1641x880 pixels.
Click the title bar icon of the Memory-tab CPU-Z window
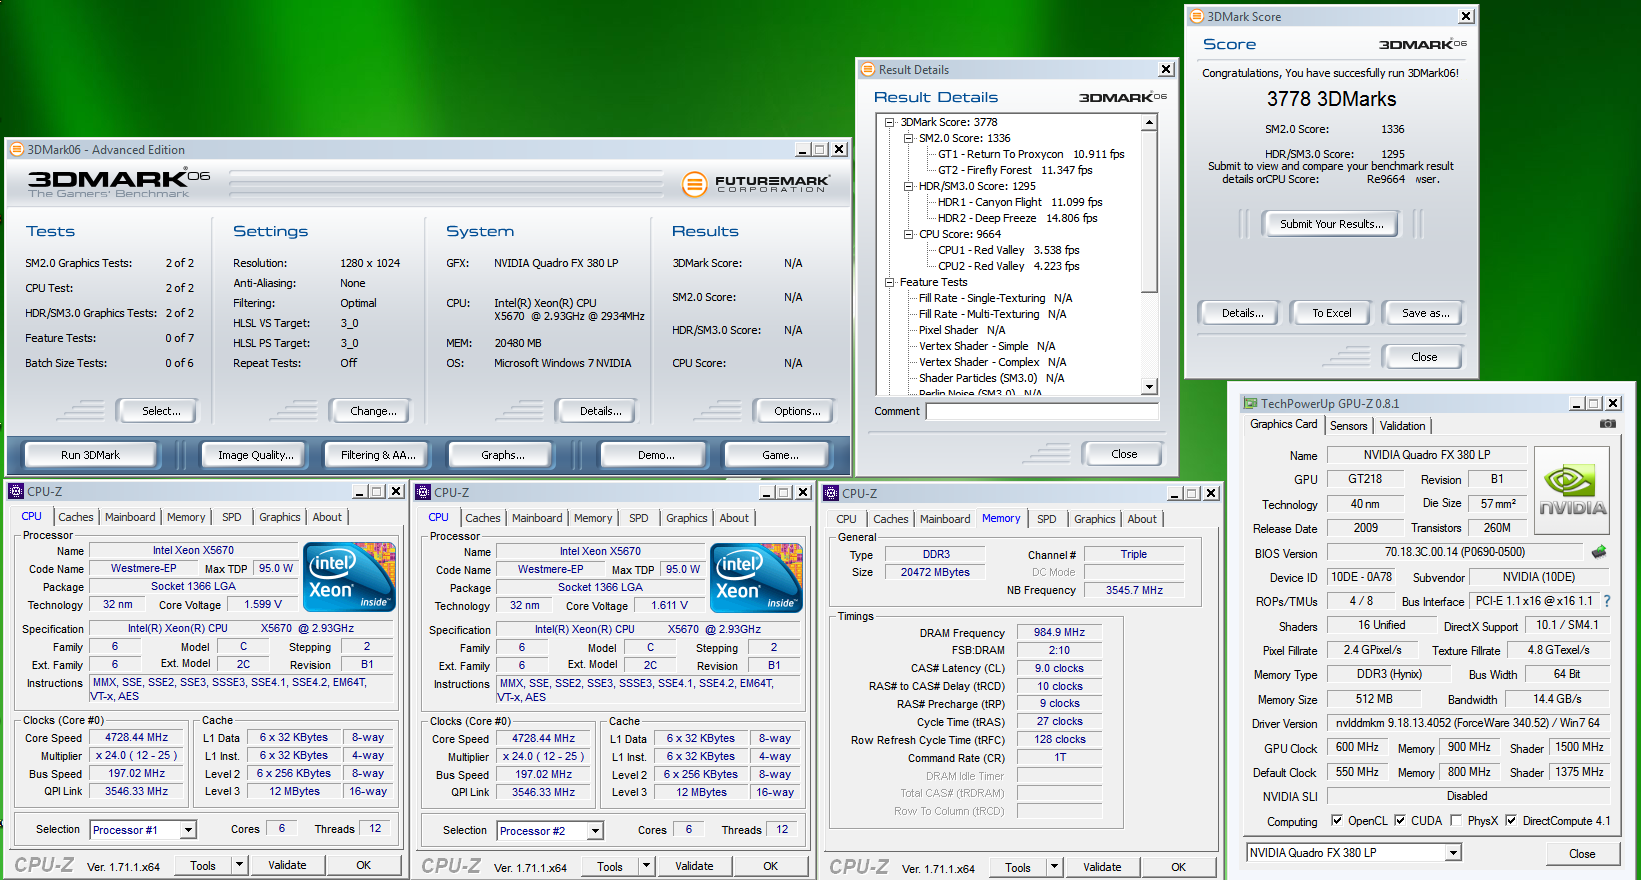point(831,493)
